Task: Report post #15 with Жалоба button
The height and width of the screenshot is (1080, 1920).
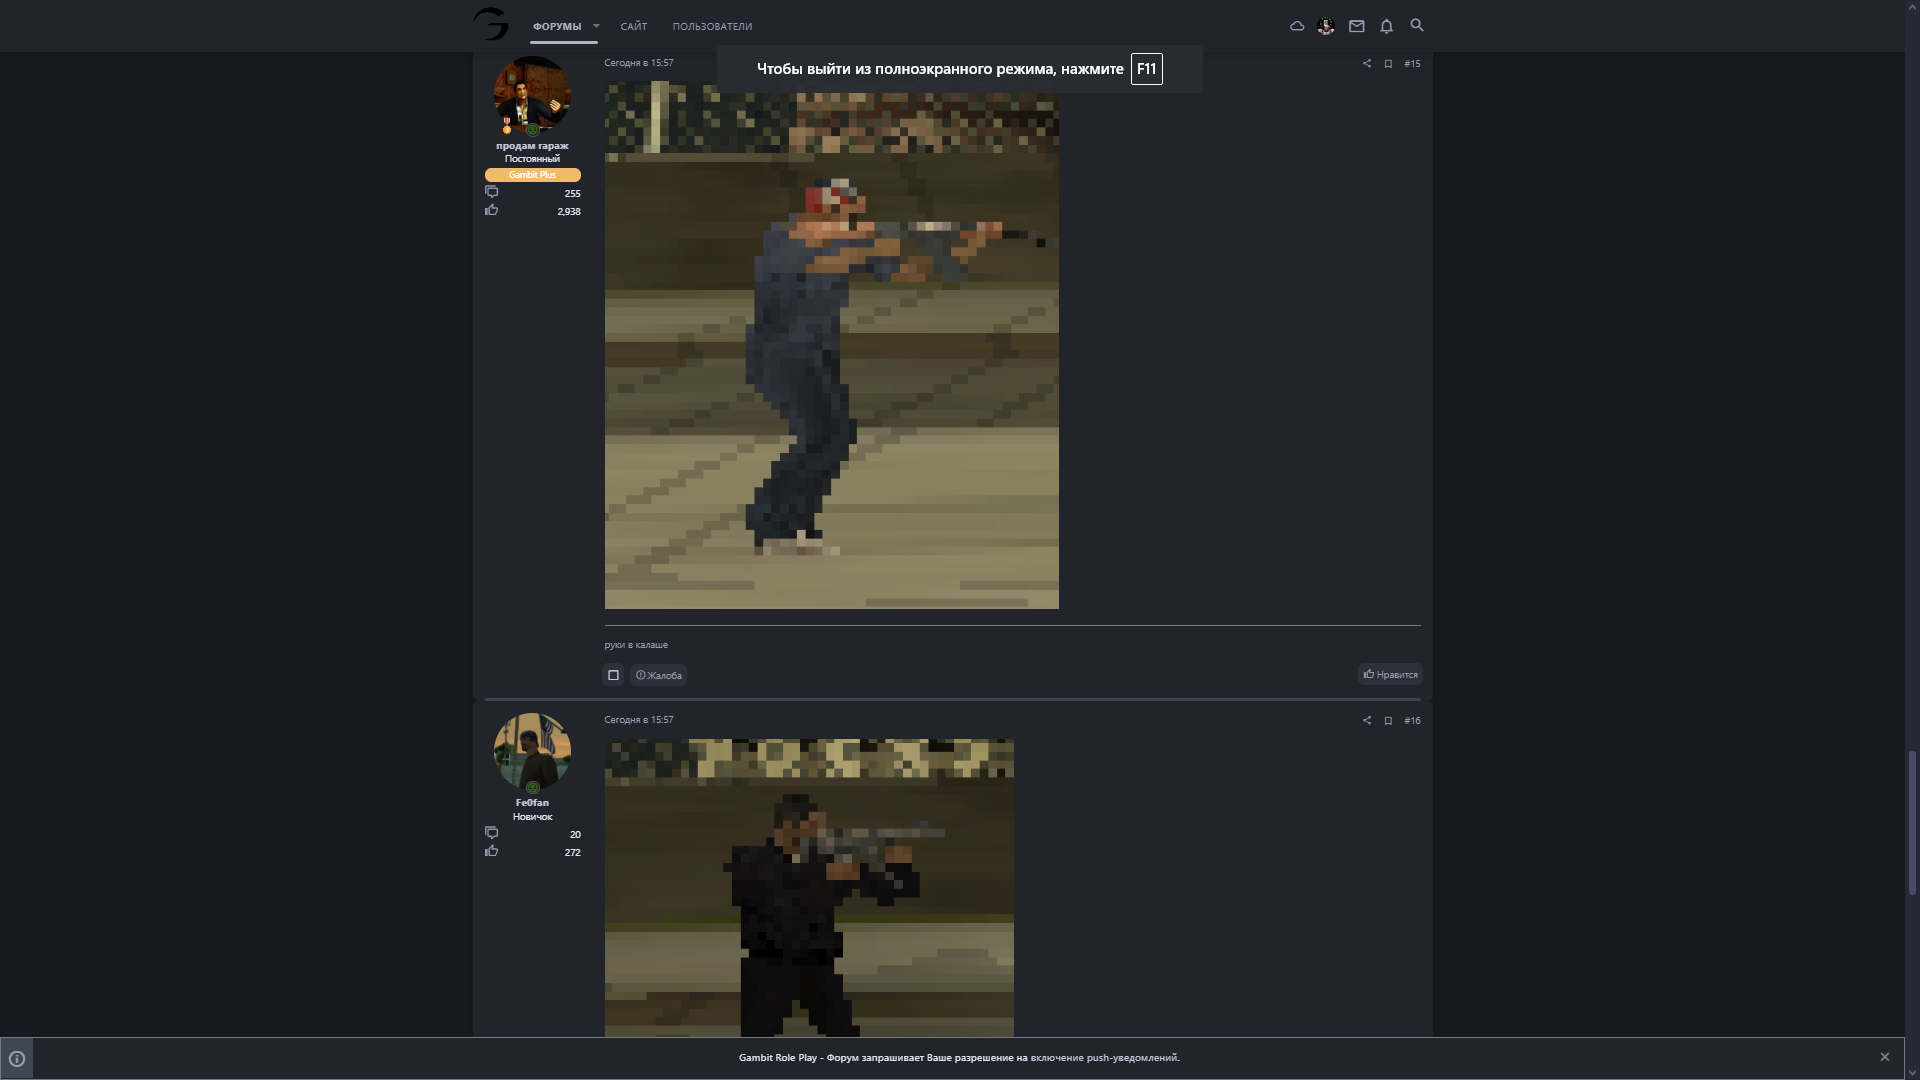Action: click(659, 675)
